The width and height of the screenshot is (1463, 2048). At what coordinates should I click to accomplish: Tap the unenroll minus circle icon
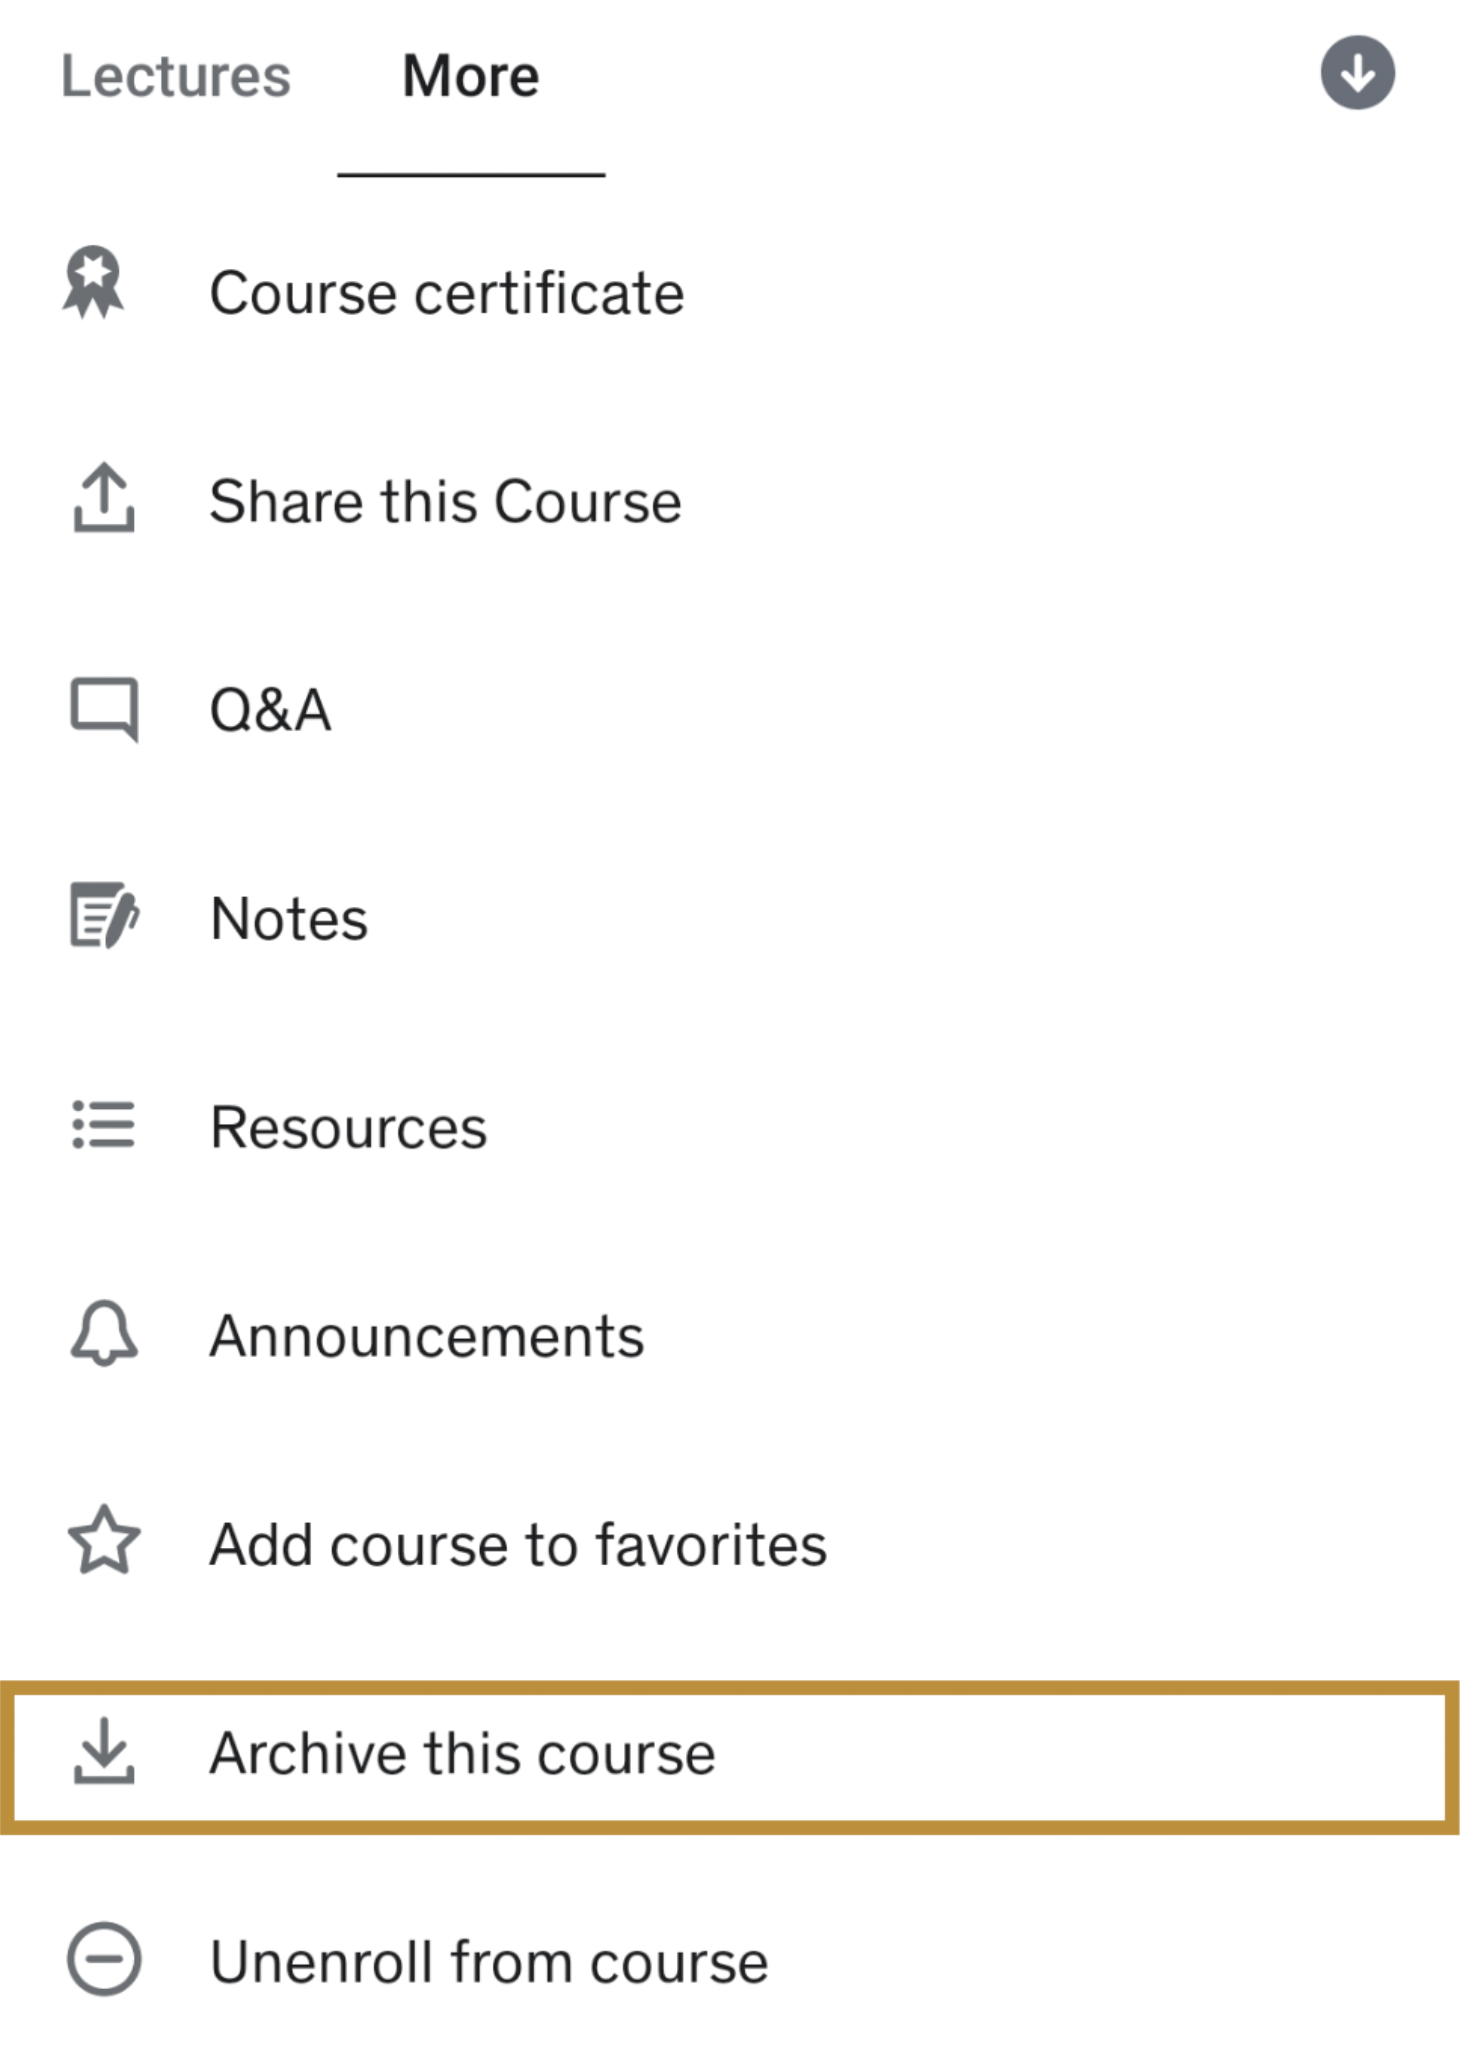tap(104, 1959)
